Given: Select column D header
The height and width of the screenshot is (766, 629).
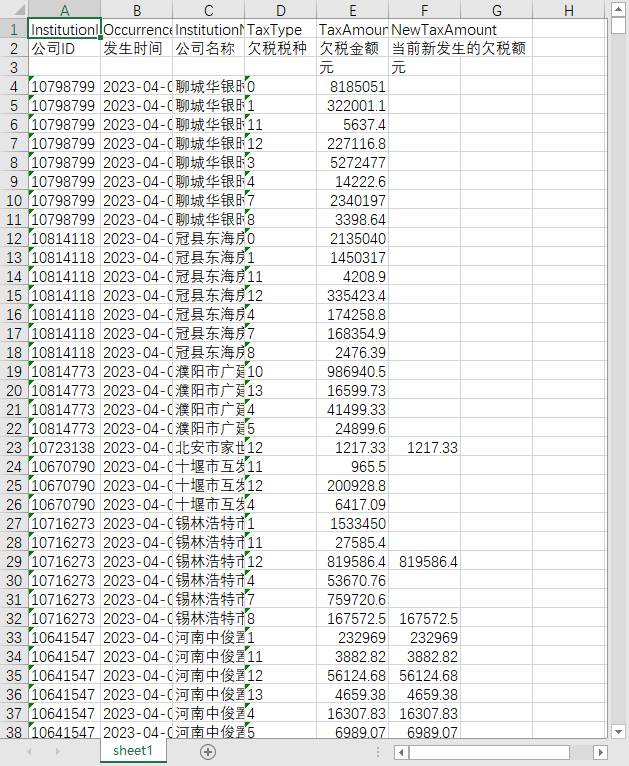Looking at the screenshot, I should pyautogui.click(x=280, y=10).
